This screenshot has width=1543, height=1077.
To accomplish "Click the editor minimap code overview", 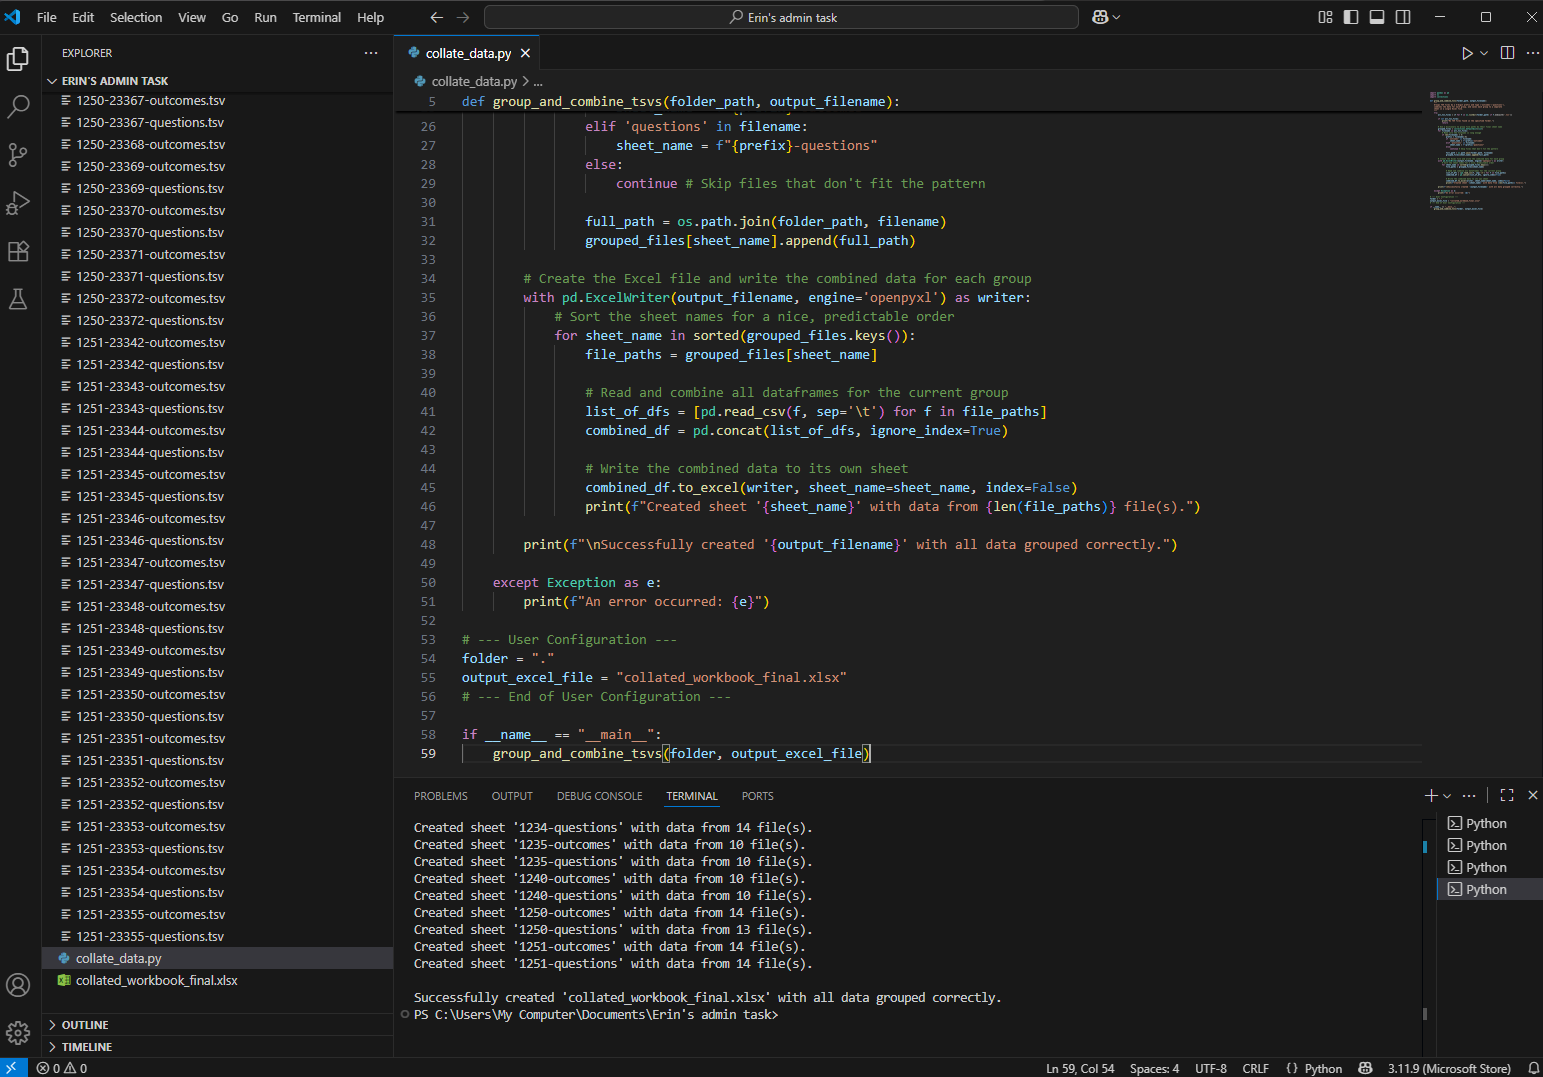I will (1476, 150).
